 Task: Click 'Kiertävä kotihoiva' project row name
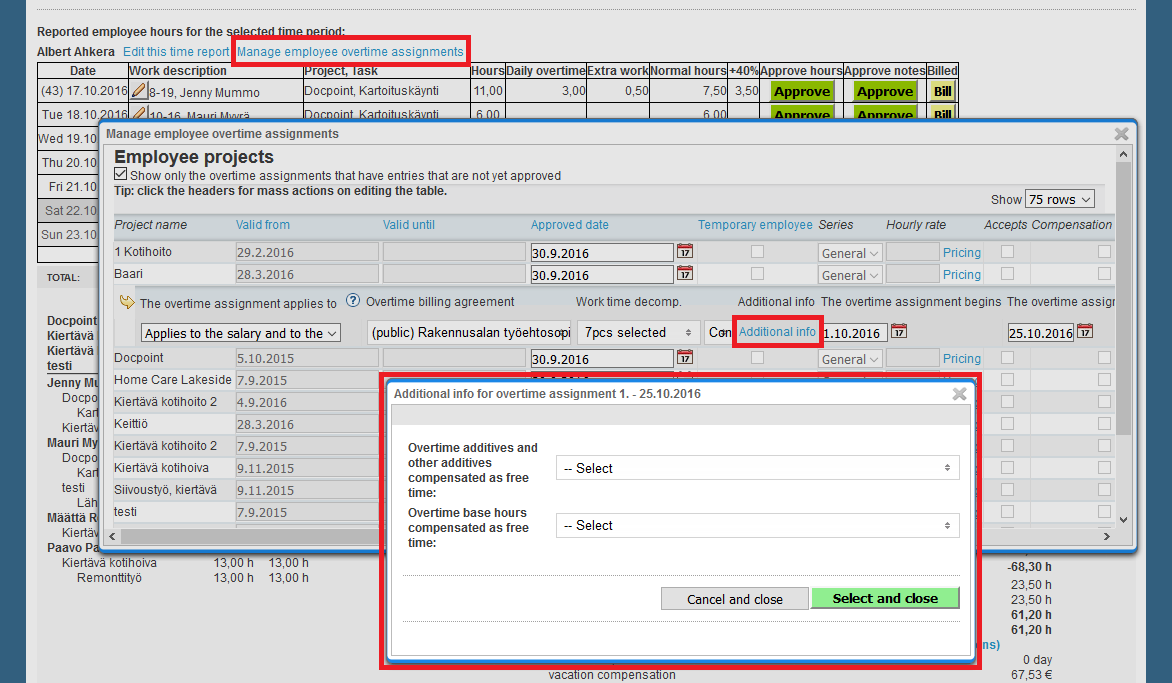161,468
